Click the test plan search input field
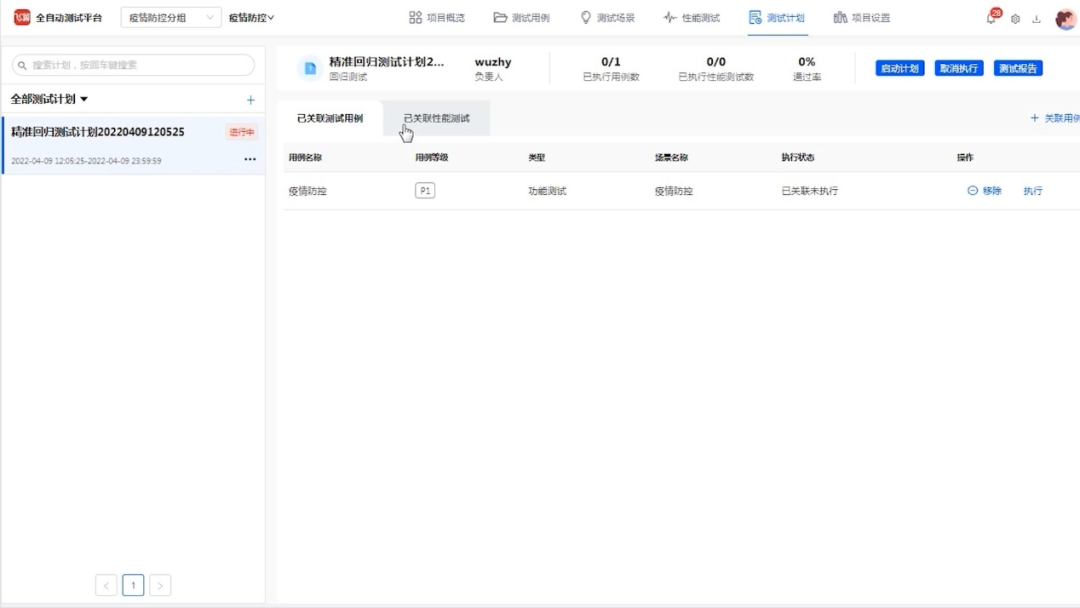Viewport: 1080px width, 608px height. click(x=130, y=65)
